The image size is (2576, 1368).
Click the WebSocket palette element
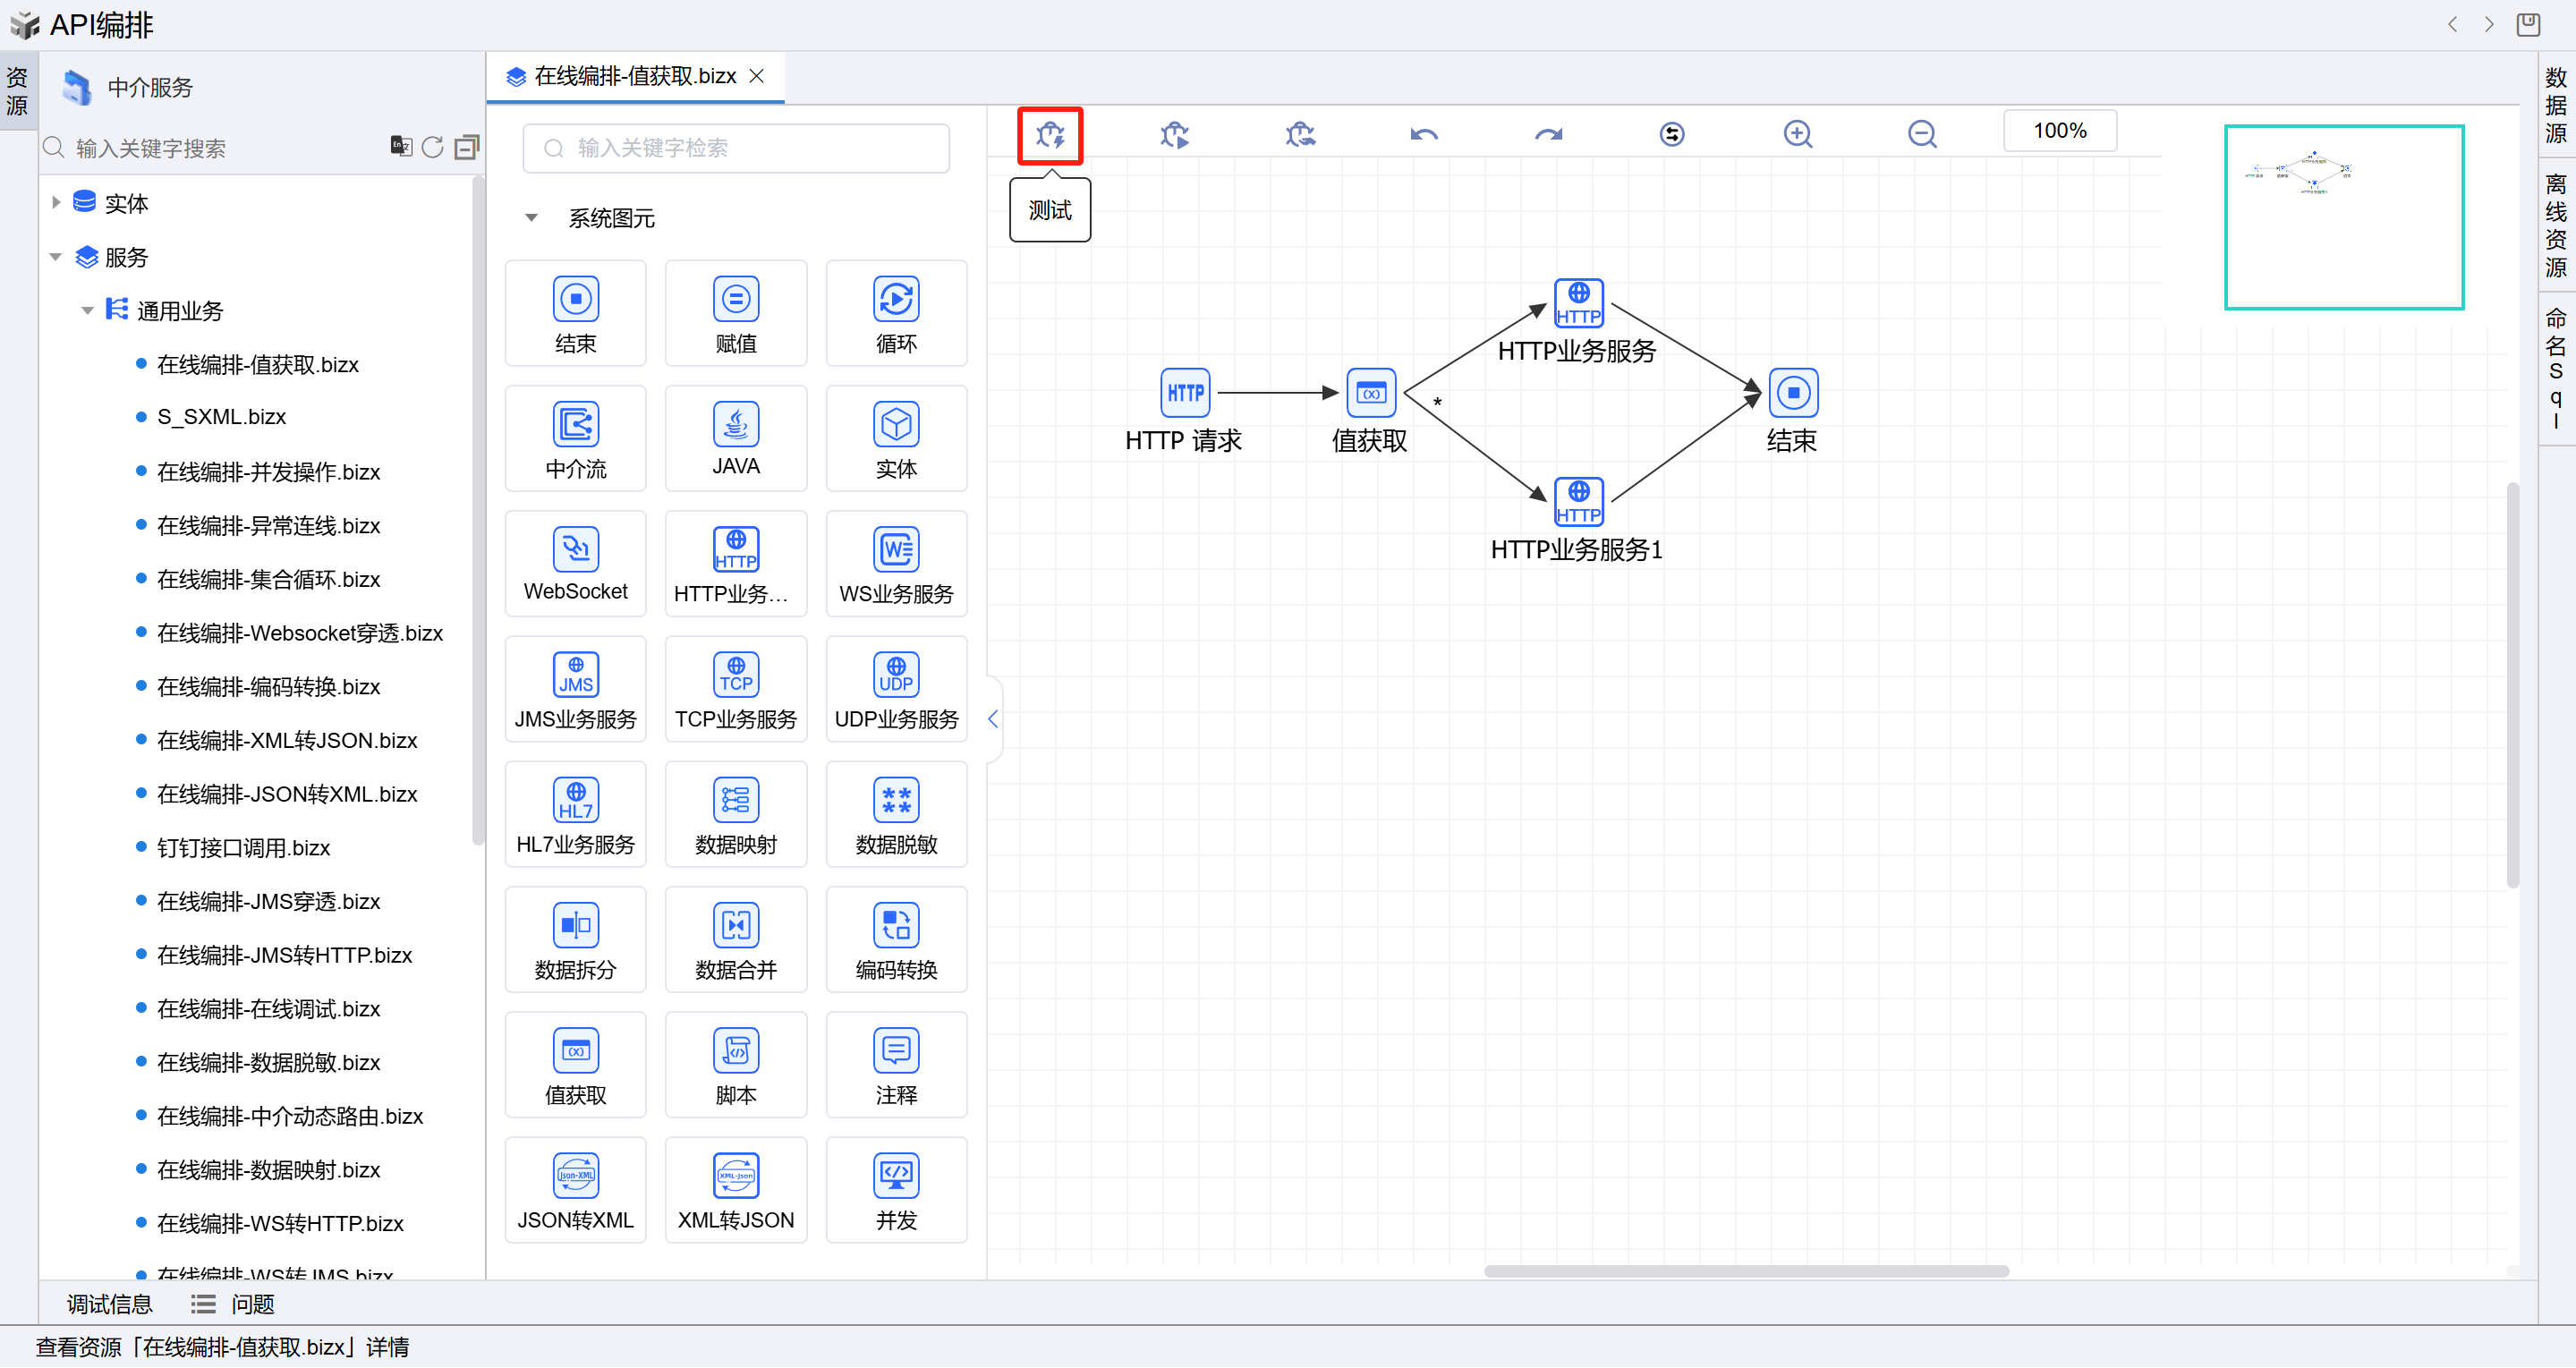[x=575, y=564]
